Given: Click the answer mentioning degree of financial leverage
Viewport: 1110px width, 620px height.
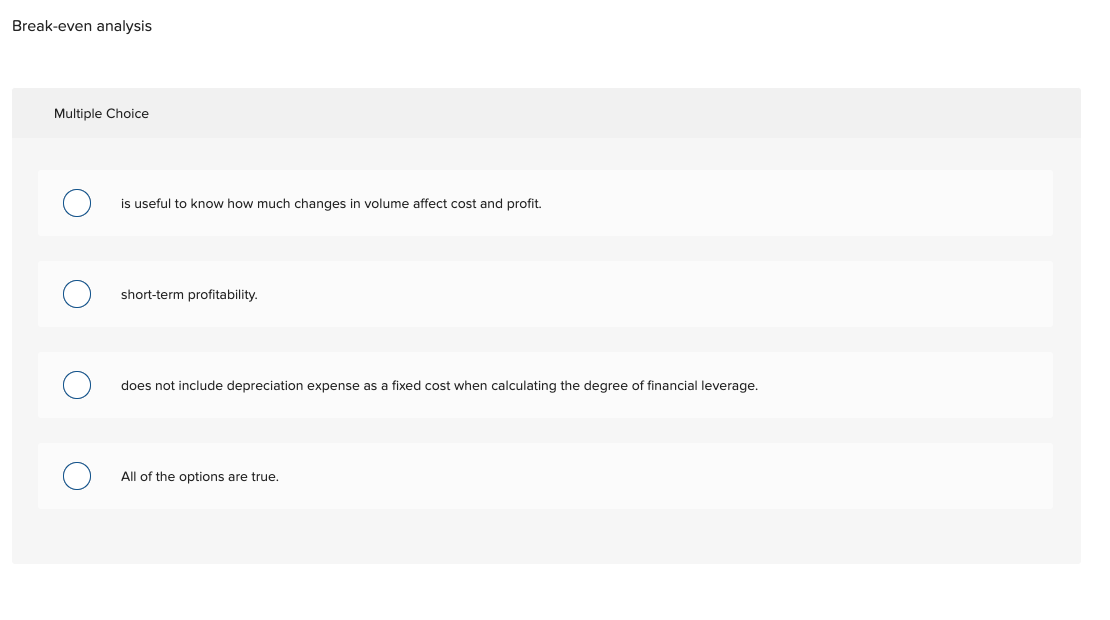Looking at the screenshot, I should 439,385.
